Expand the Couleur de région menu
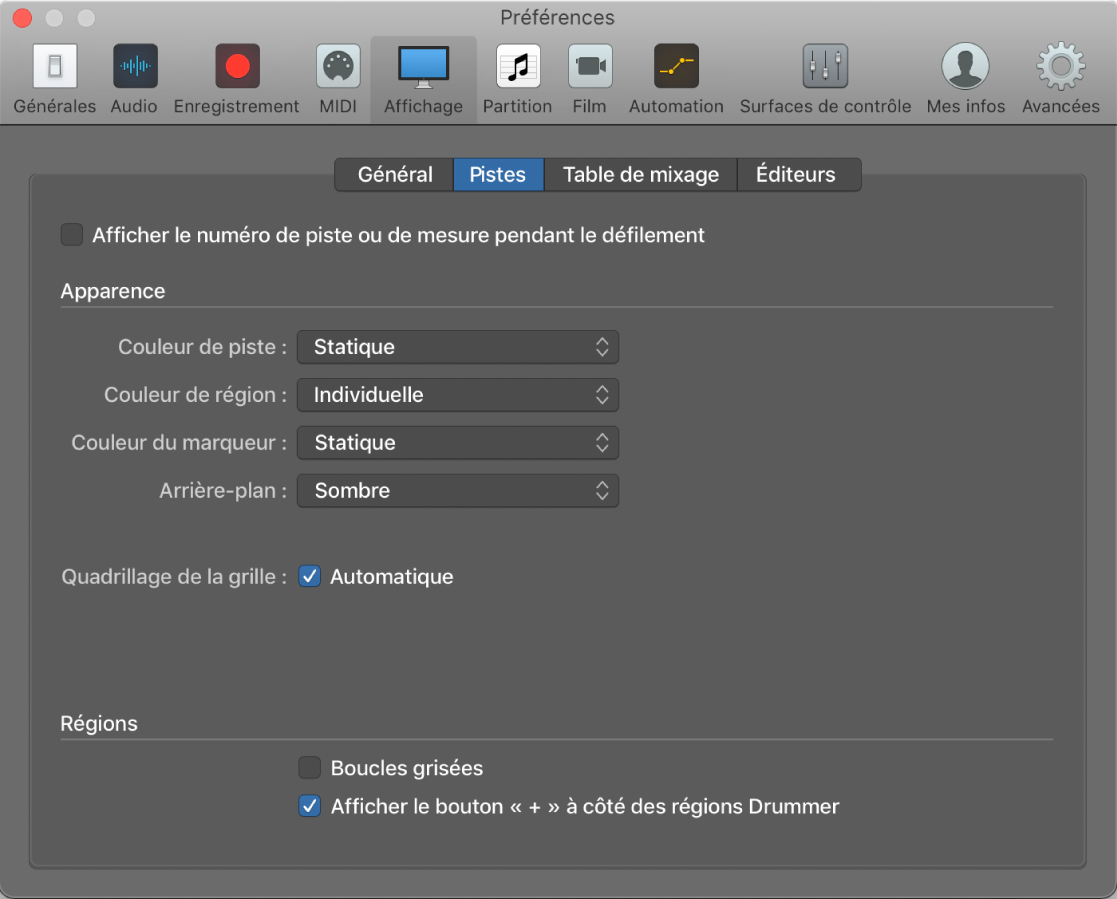The height and width of the screenshot is (899, 1117). coord(458,395)
